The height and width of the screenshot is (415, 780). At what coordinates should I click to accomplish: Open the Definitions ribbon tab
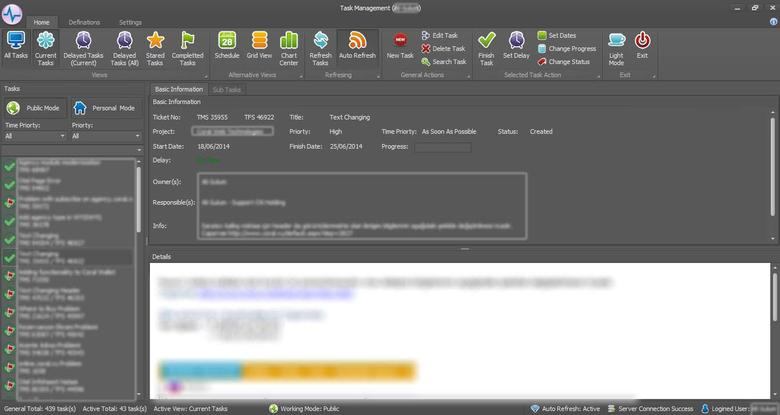tap(84, 21)
